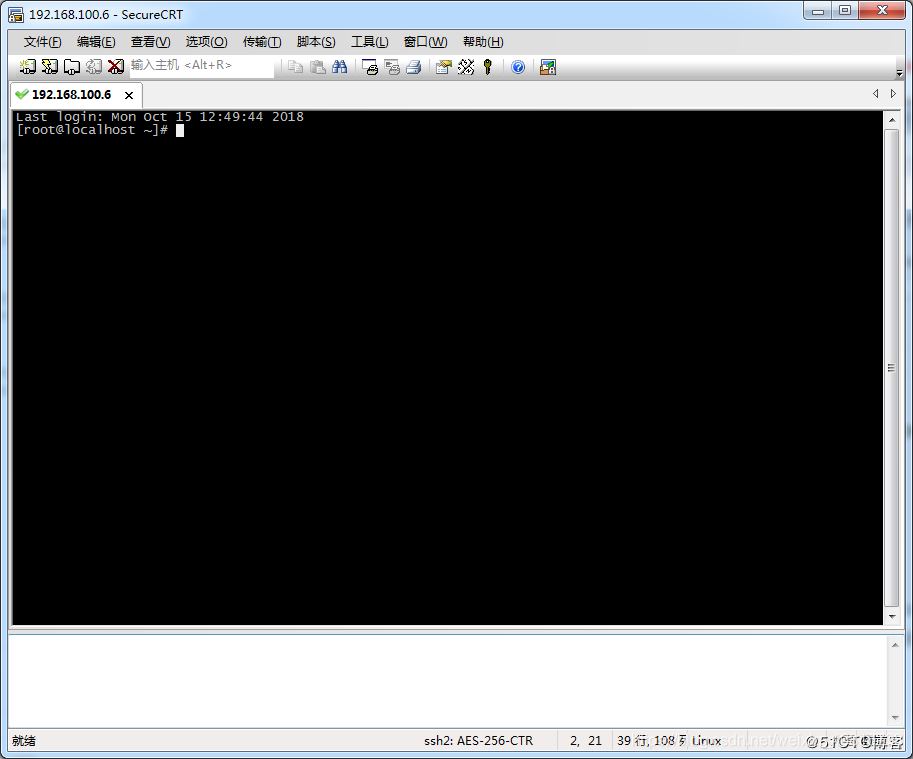Maximize the SecureCRT window
This screenshot has height=759, width=913.
pyautogui.click(x=845, y=11)
